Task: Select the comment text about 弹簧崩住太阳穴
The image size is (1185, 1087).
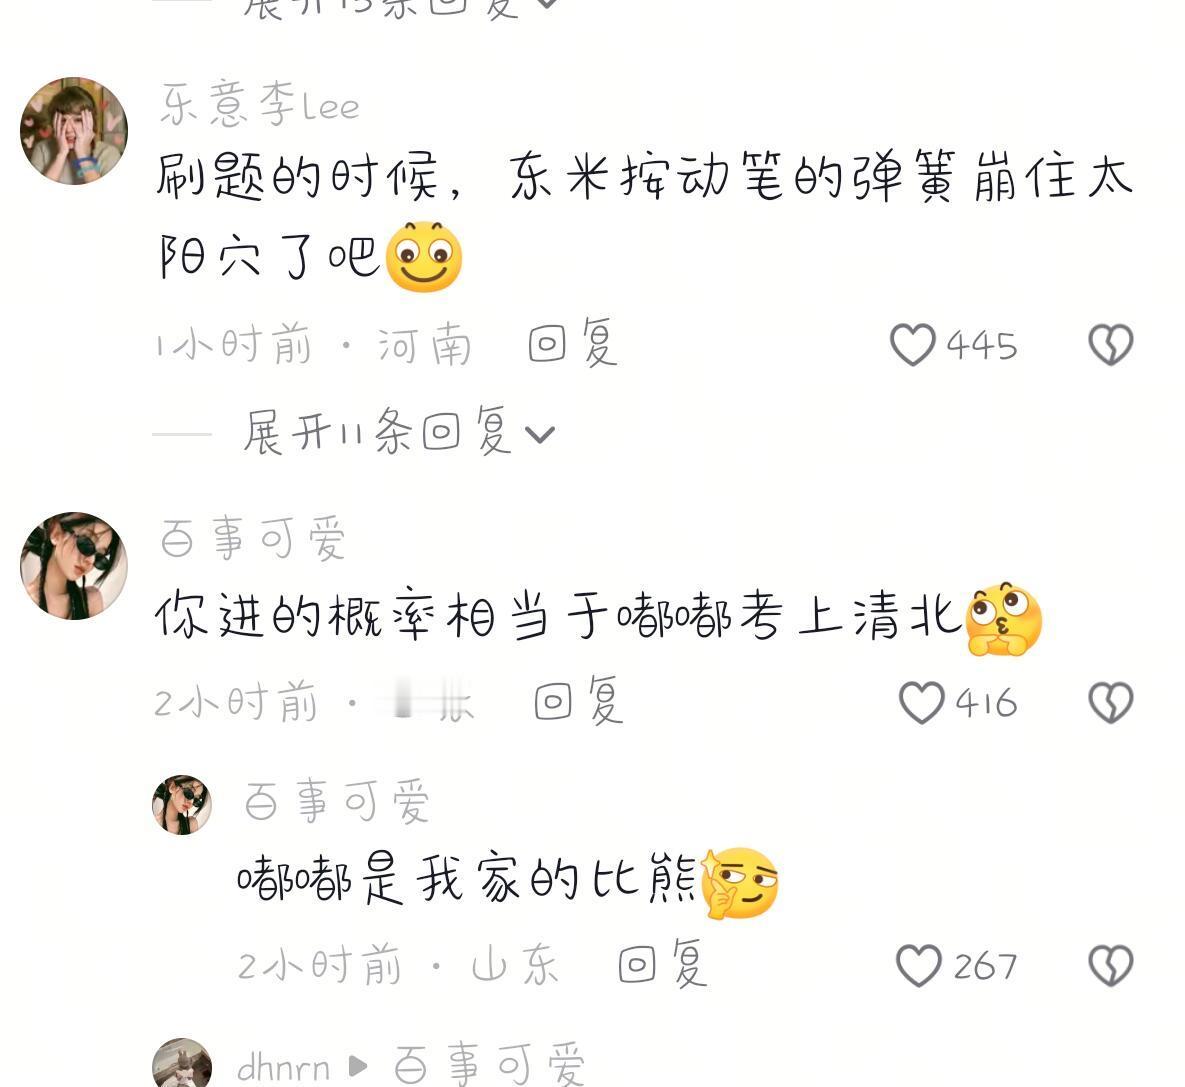Action: point(644,217)
